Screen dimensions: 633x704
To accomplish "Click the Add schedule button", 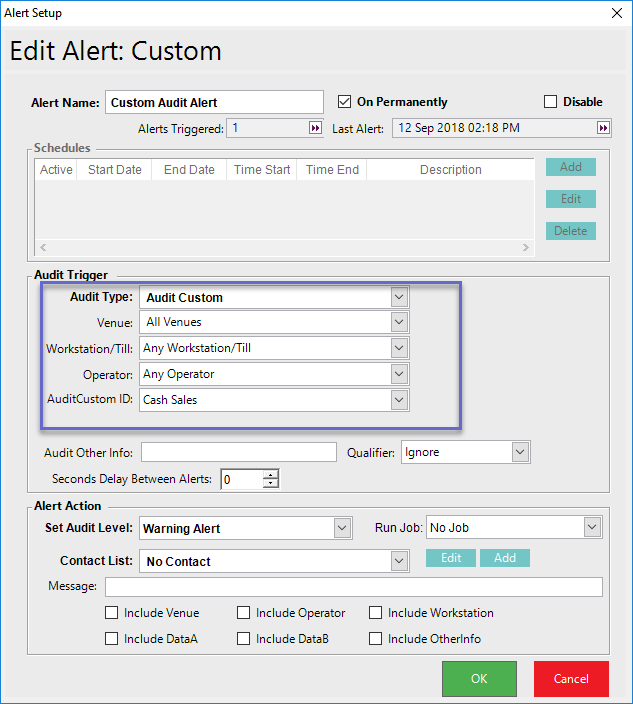I will (571, 167).
